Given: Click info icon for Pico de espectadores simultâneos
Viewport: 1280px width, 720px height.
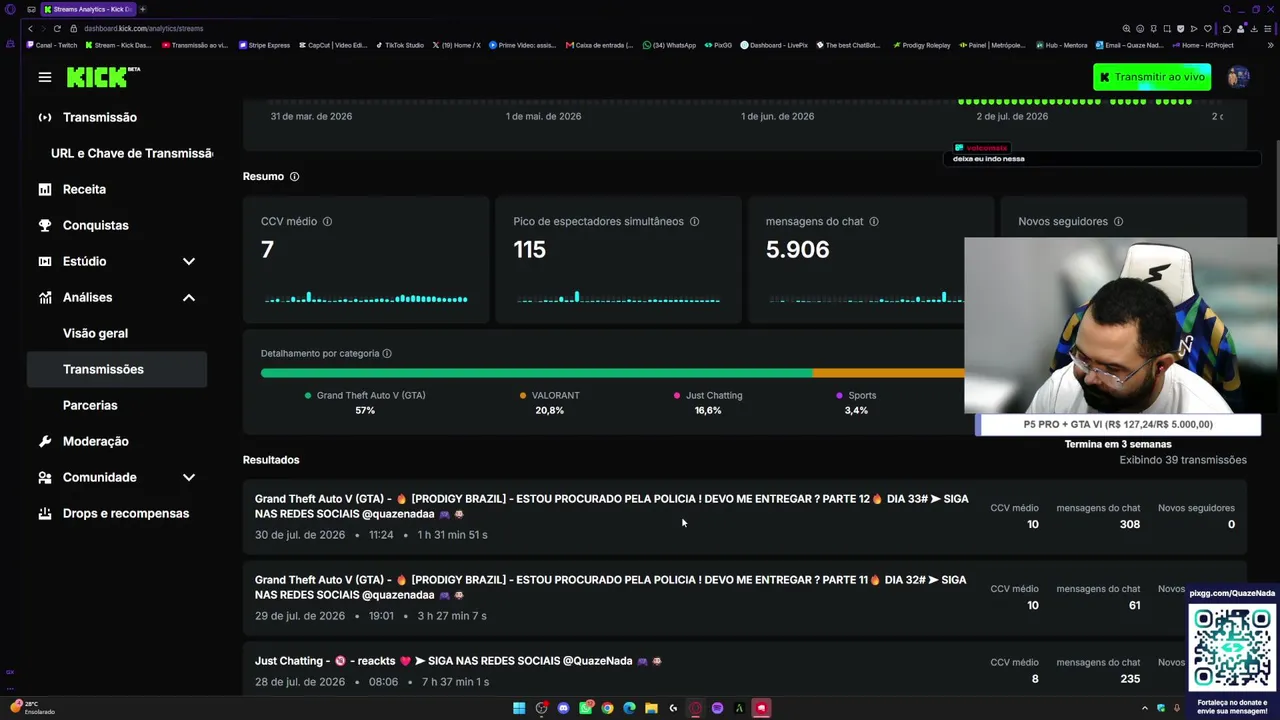Looking at the screenshot, I should click(x=694, y=221).
